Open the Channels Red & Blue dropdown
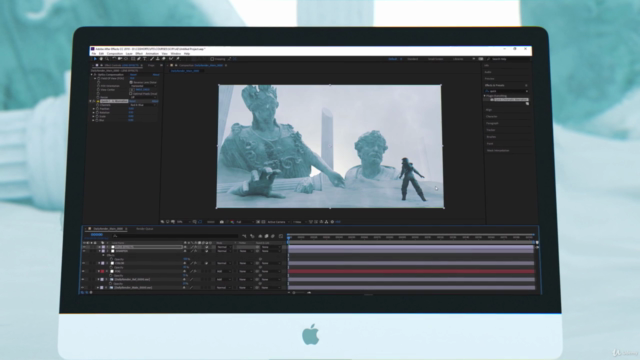The width and height of the screenshot is (640, 360). (x=143, y=105)
